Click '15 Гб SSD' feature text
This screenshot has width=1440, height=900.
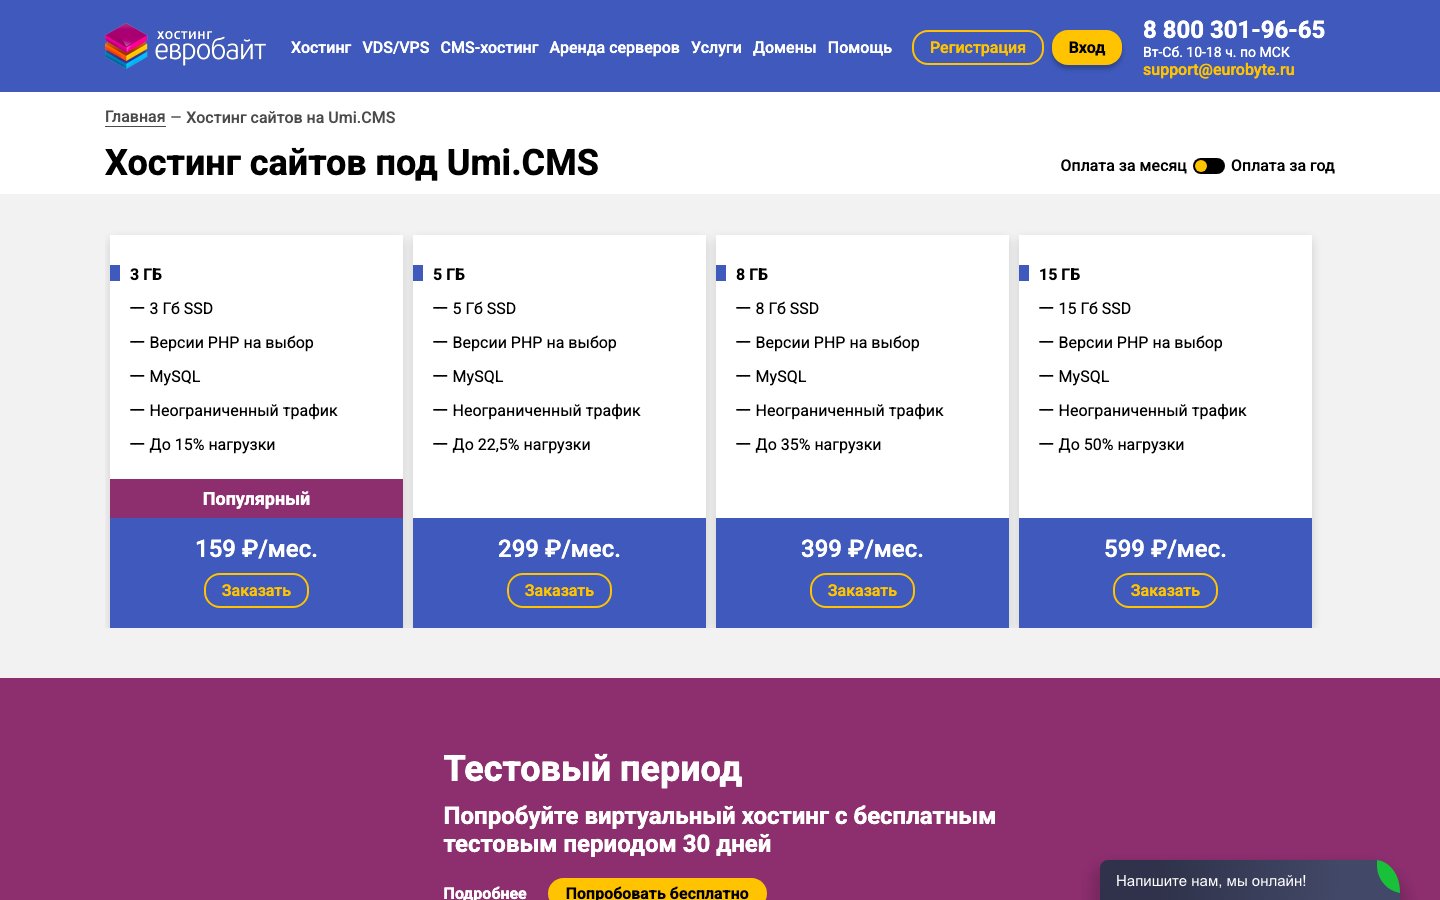click(1095, 309)
